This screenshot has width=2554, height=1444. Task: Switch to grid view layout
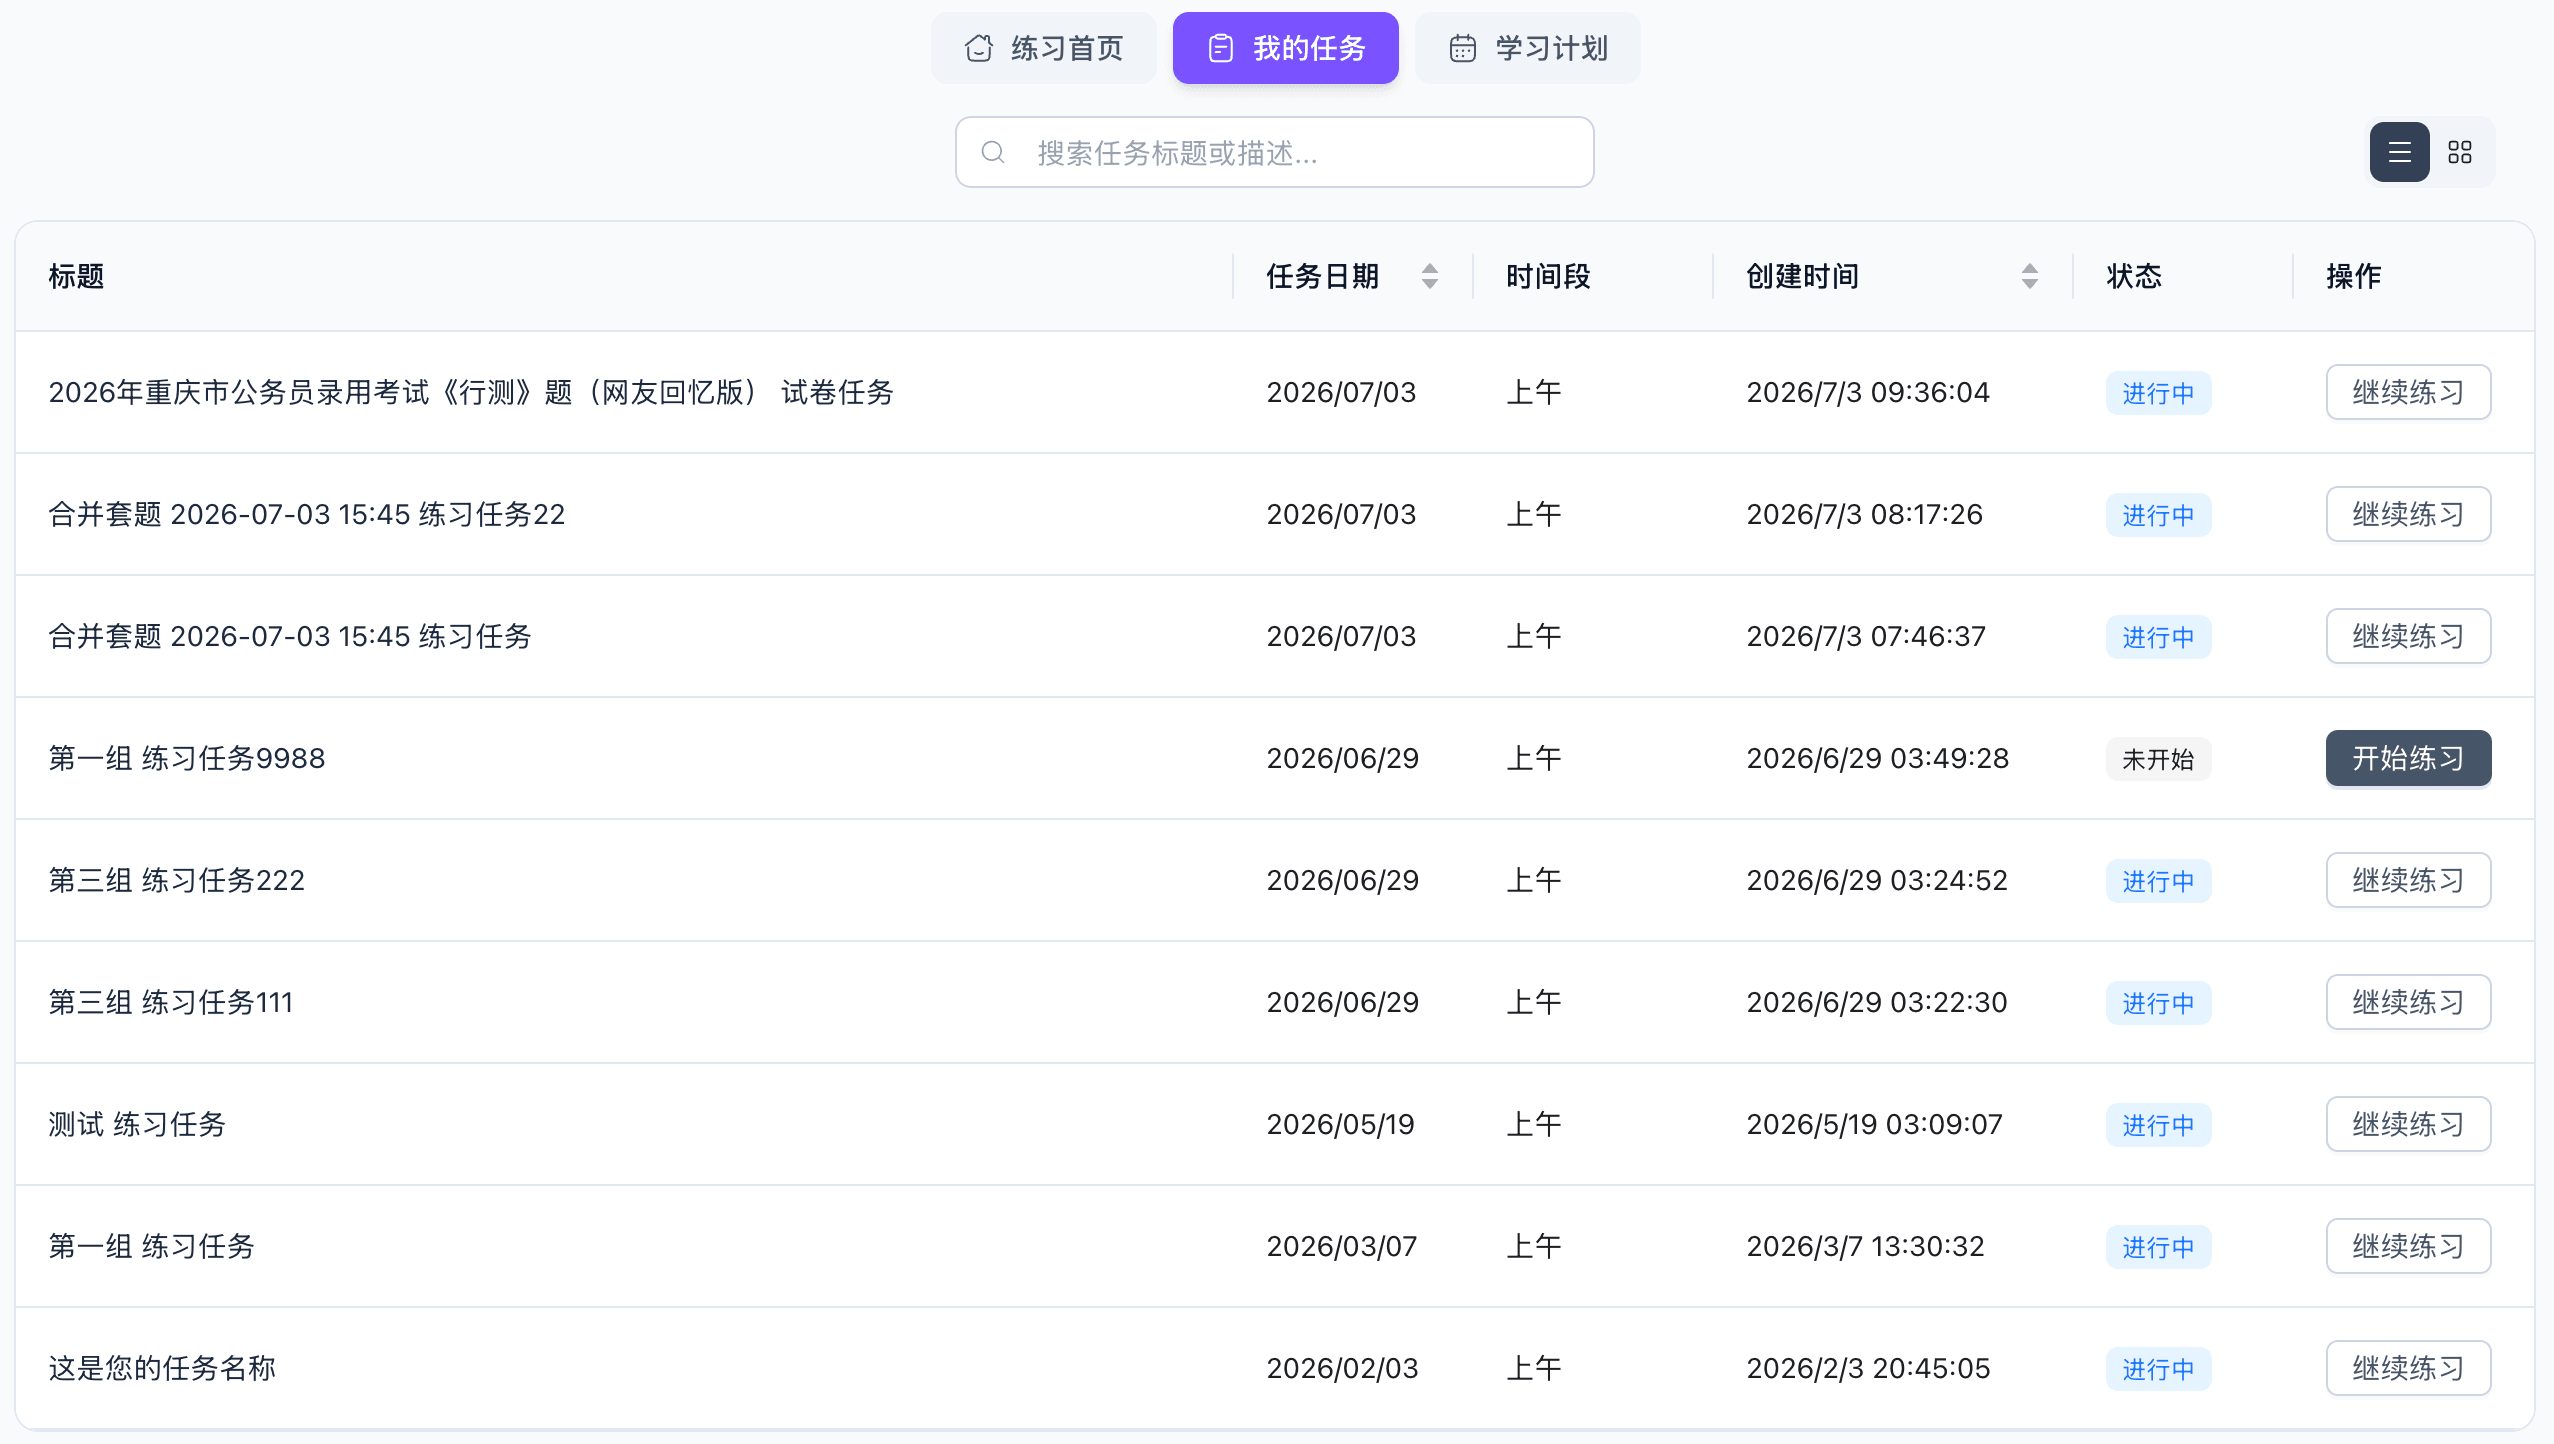tap(2460, 152)
